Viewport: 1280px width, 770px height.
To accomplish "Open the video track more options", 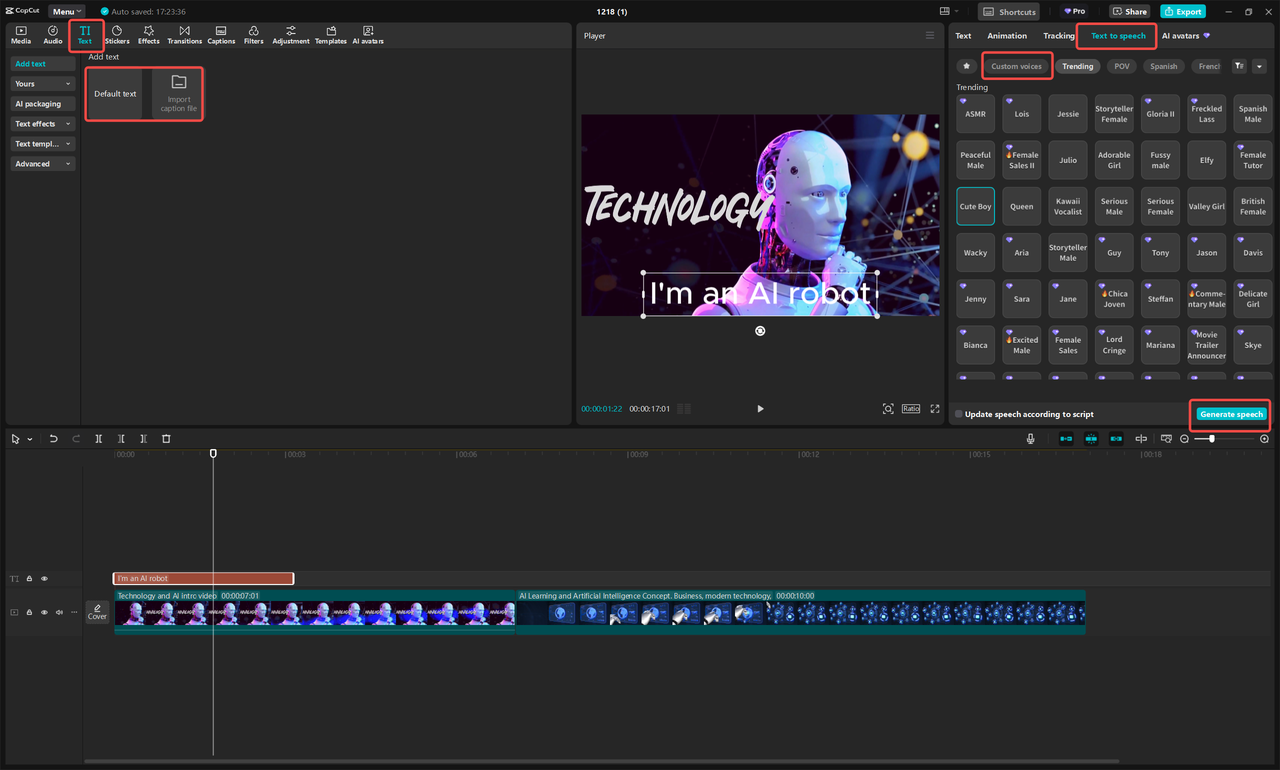I will pos(74,612).
